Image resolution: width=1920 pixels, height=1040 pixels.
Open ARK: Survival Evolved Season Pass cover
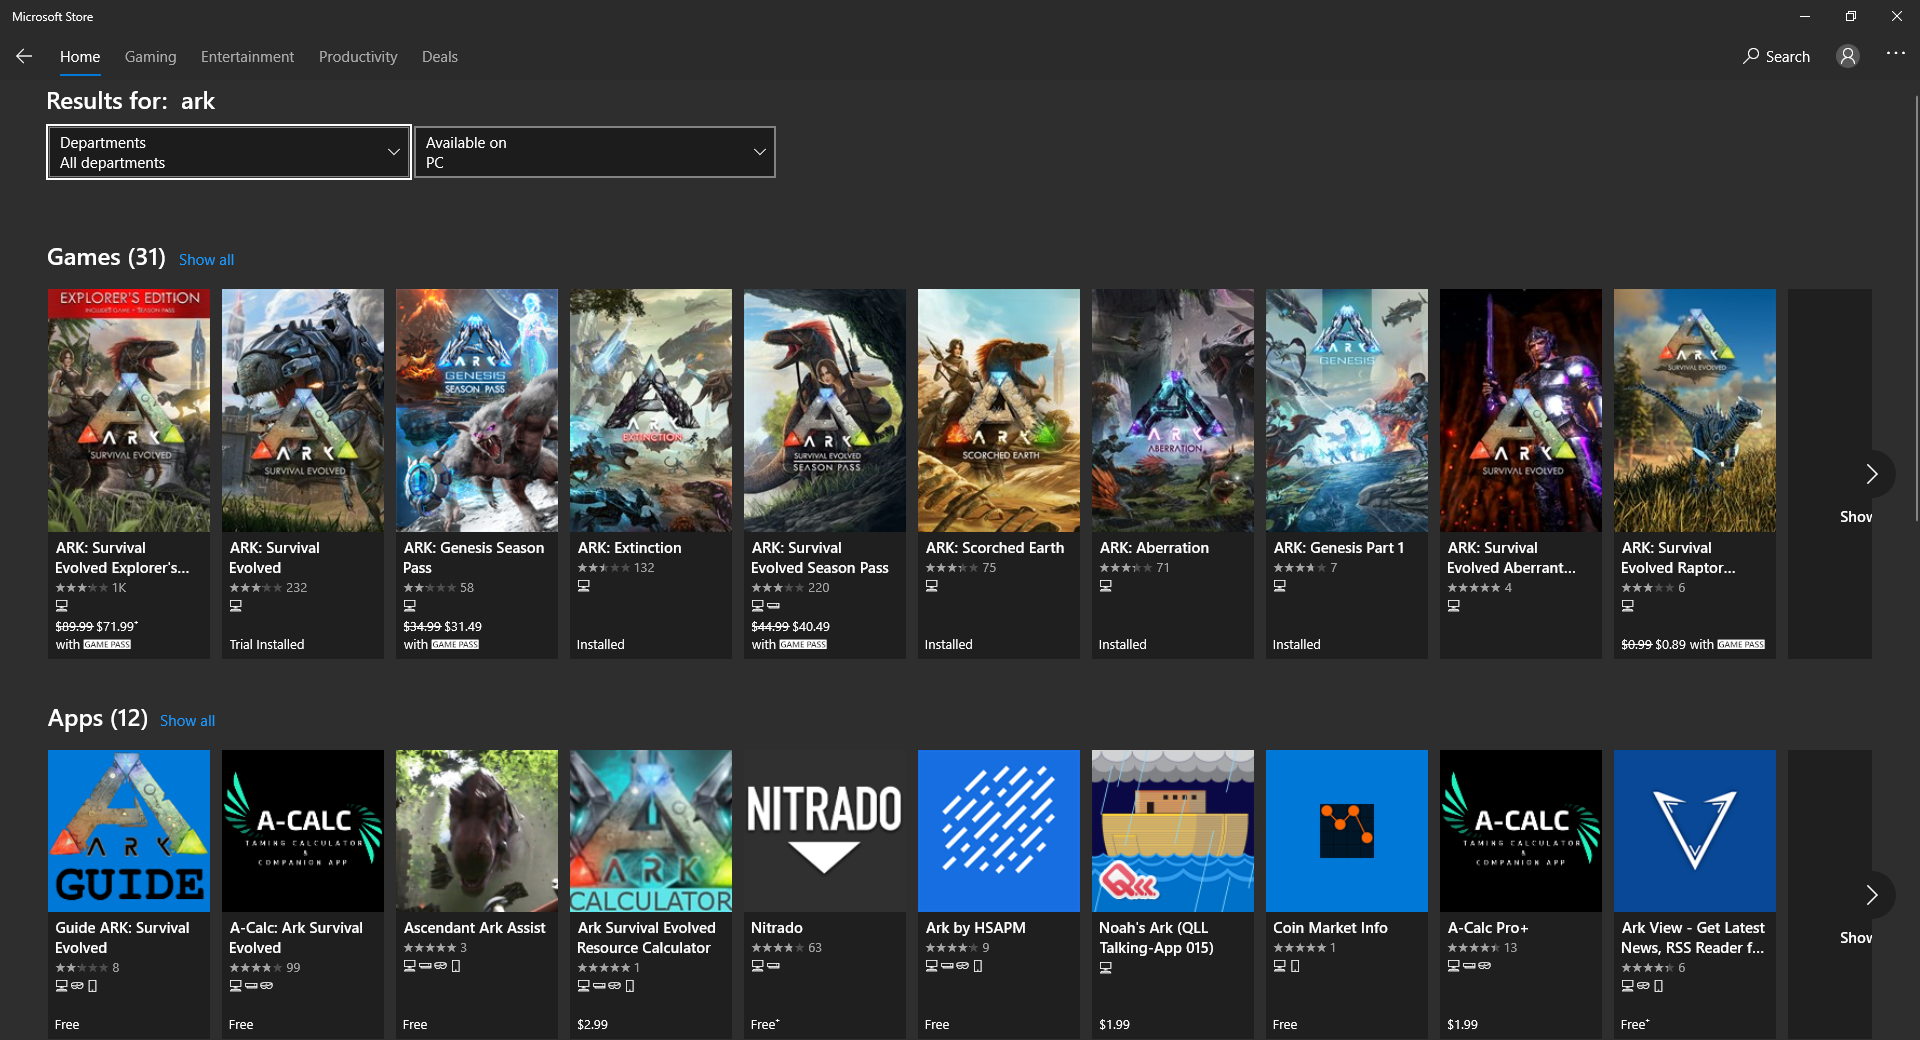click(825, 411)
